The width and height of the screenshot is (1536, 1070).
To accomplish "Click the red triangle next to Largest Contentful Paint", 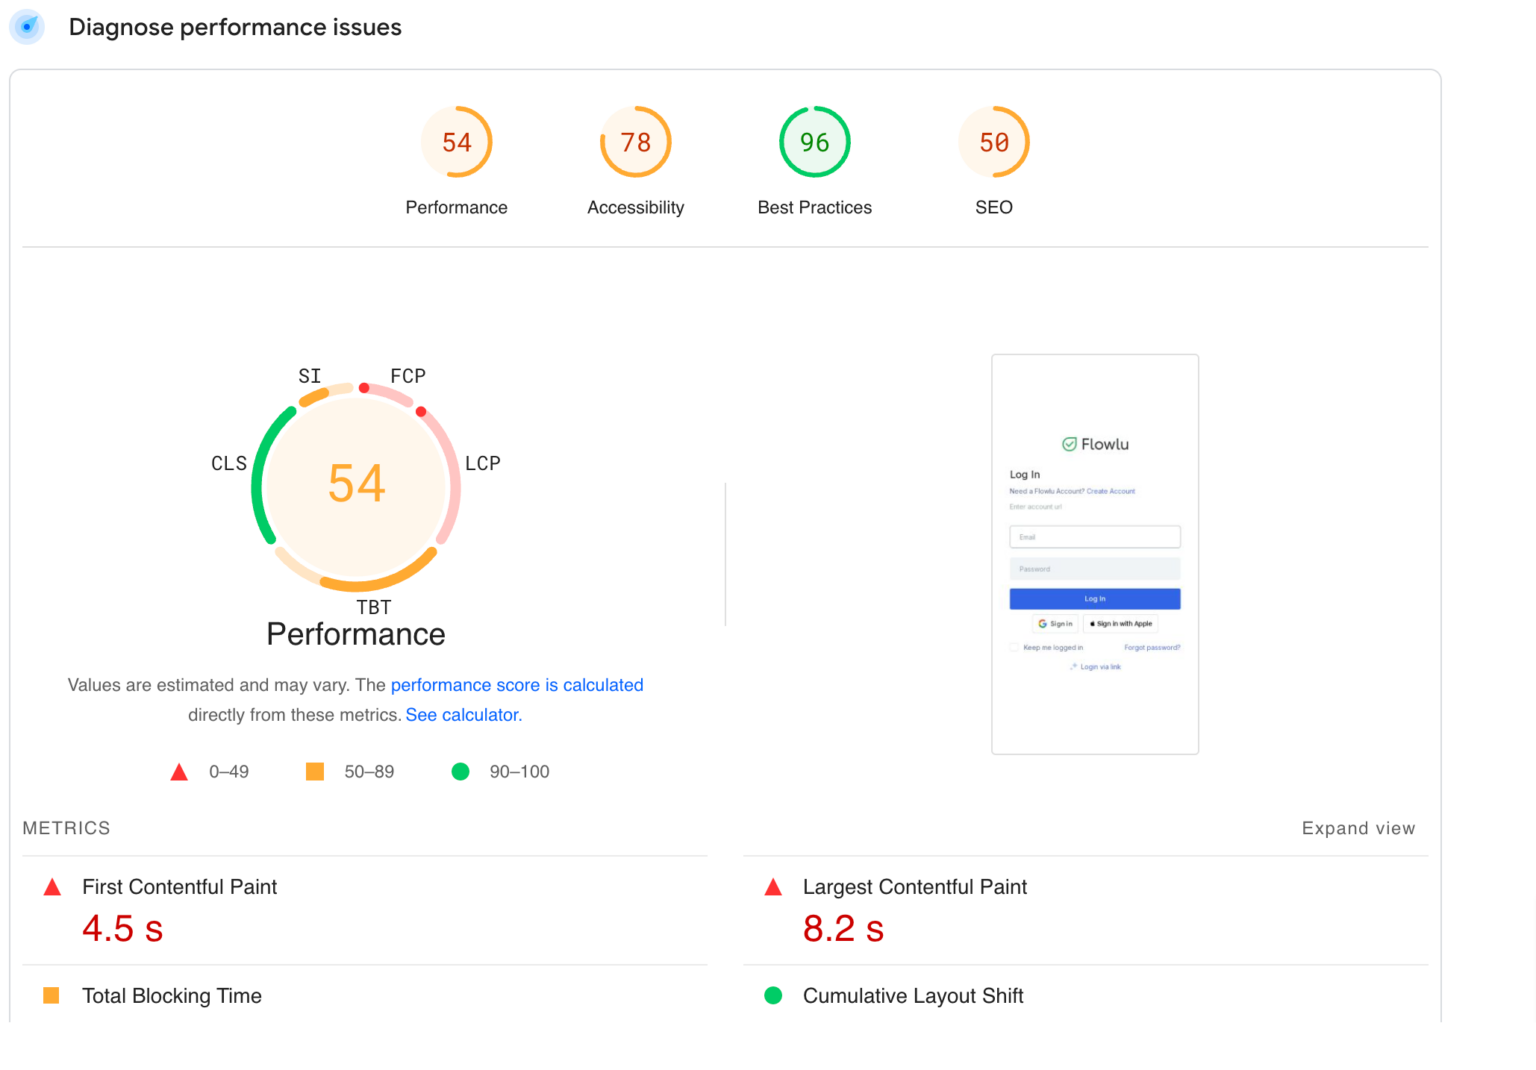I will click(x=773, y=887).
